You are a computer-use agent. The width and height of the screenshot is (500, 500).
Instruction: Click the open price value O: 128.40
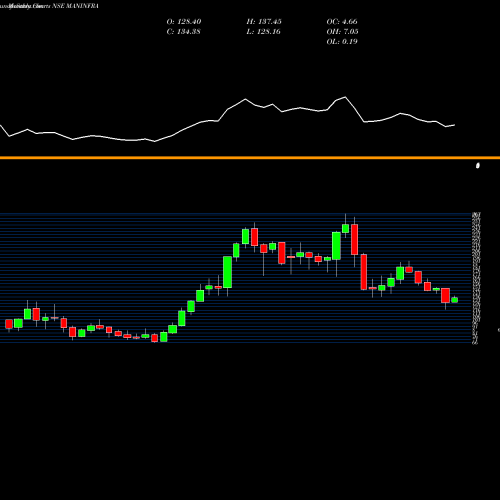tap(184, 22)
